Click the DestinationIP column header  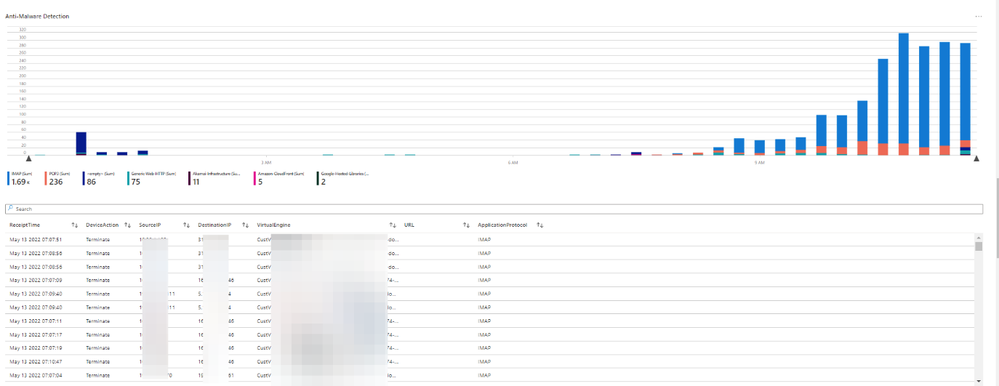(x=215, y=225)
